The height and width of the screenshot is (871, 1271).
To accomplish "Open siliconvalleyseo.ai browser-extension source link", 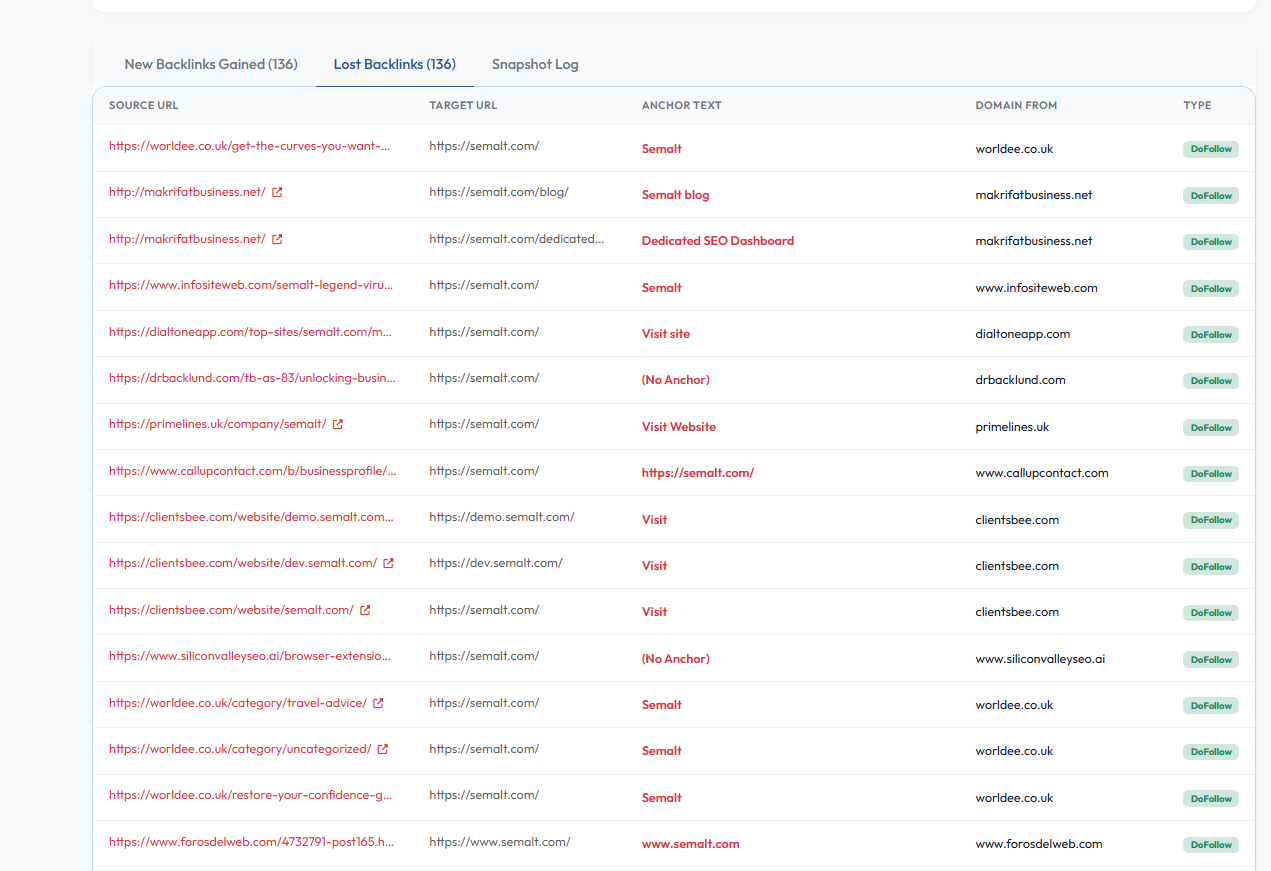I will coord(250,656).
